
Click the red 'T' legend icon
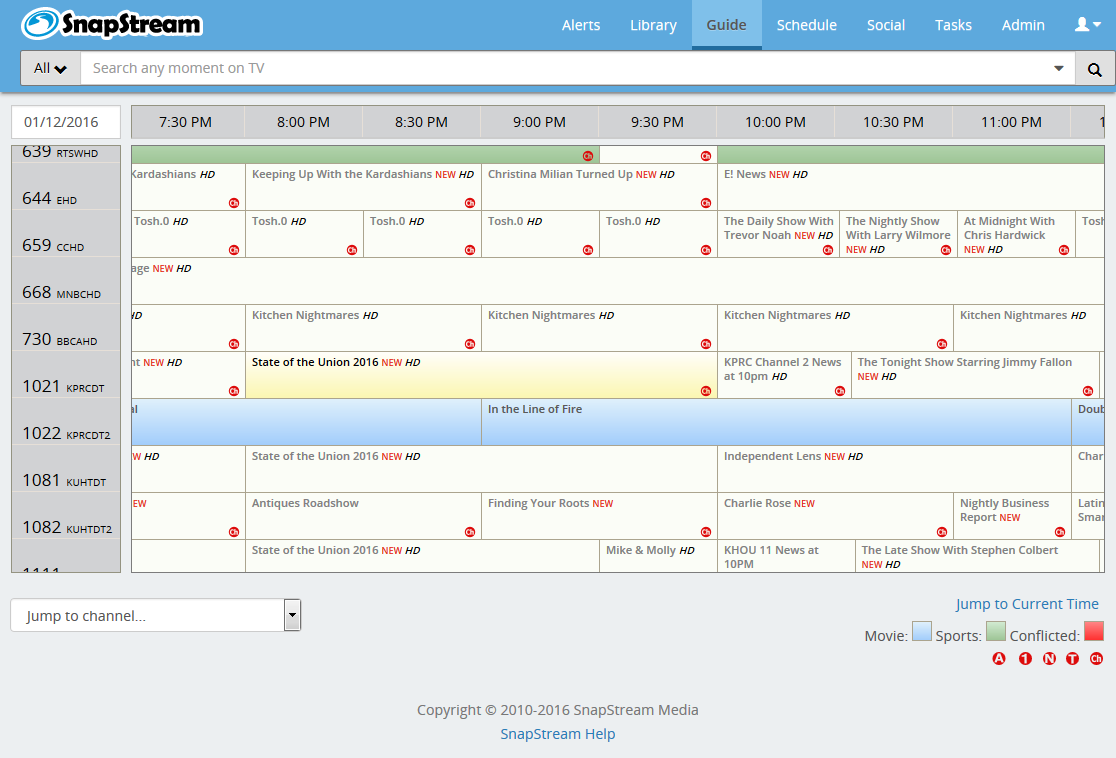[x=1072, y=658]
